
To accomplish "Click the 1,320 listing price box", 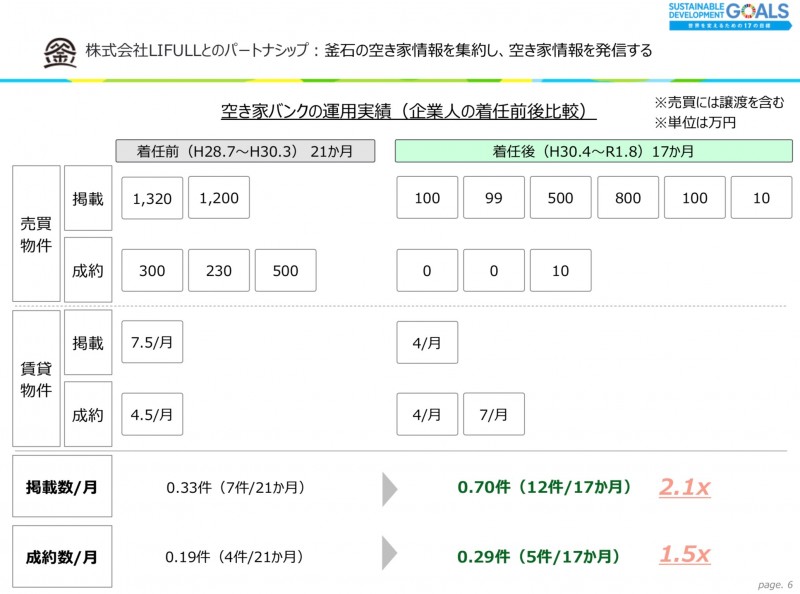I will click(x=152, y=198).
